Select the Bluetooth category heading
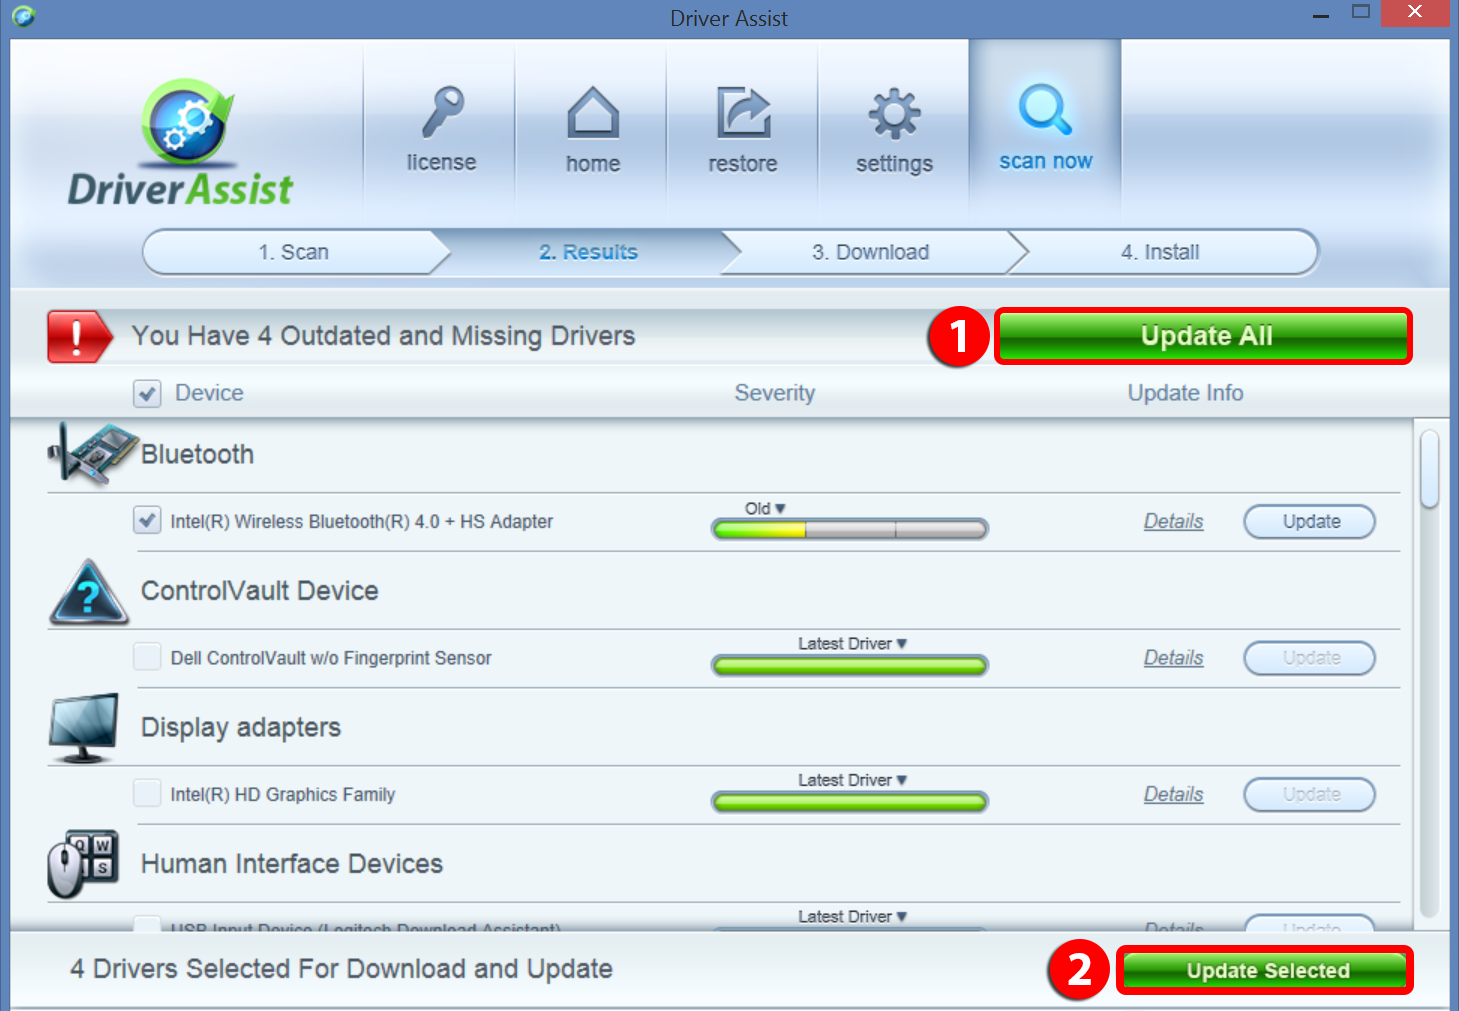Image resolution: width=1459 pixels, height=1011 pixels. pyautogui.click(x=197, y=454)
